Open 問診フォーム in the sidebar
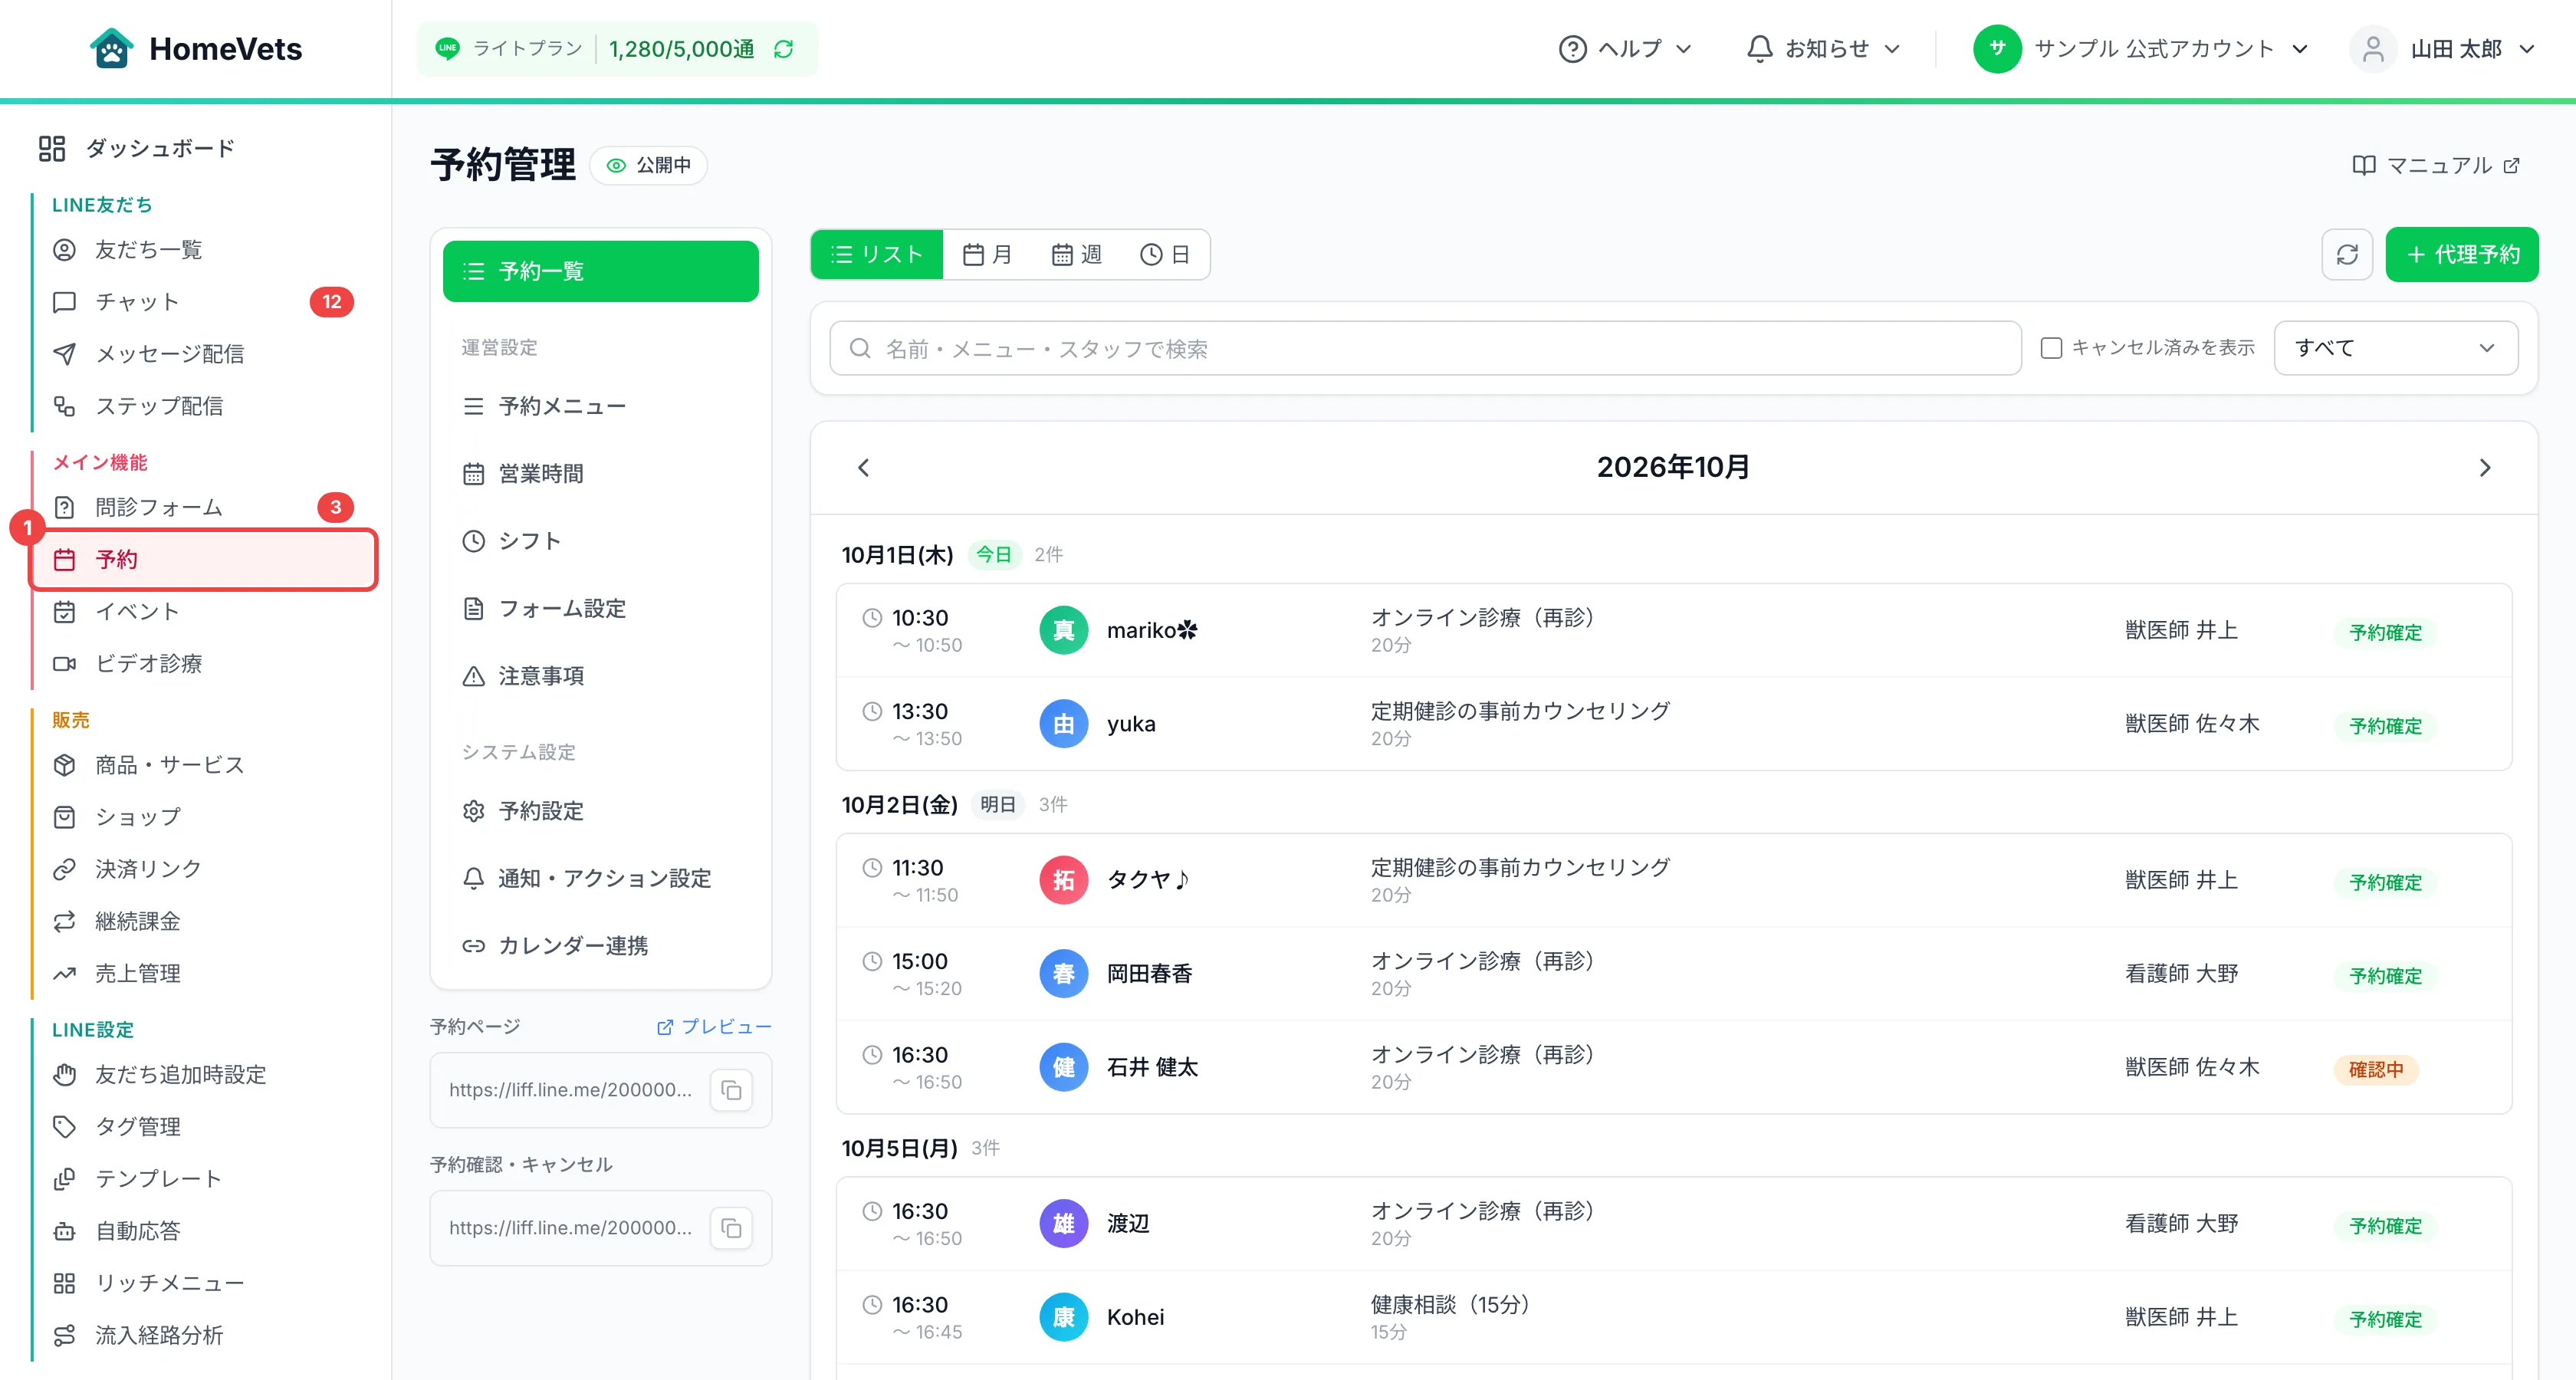Image resolution: width=2576 pixels, height=1380 pixels. [203, 508]
